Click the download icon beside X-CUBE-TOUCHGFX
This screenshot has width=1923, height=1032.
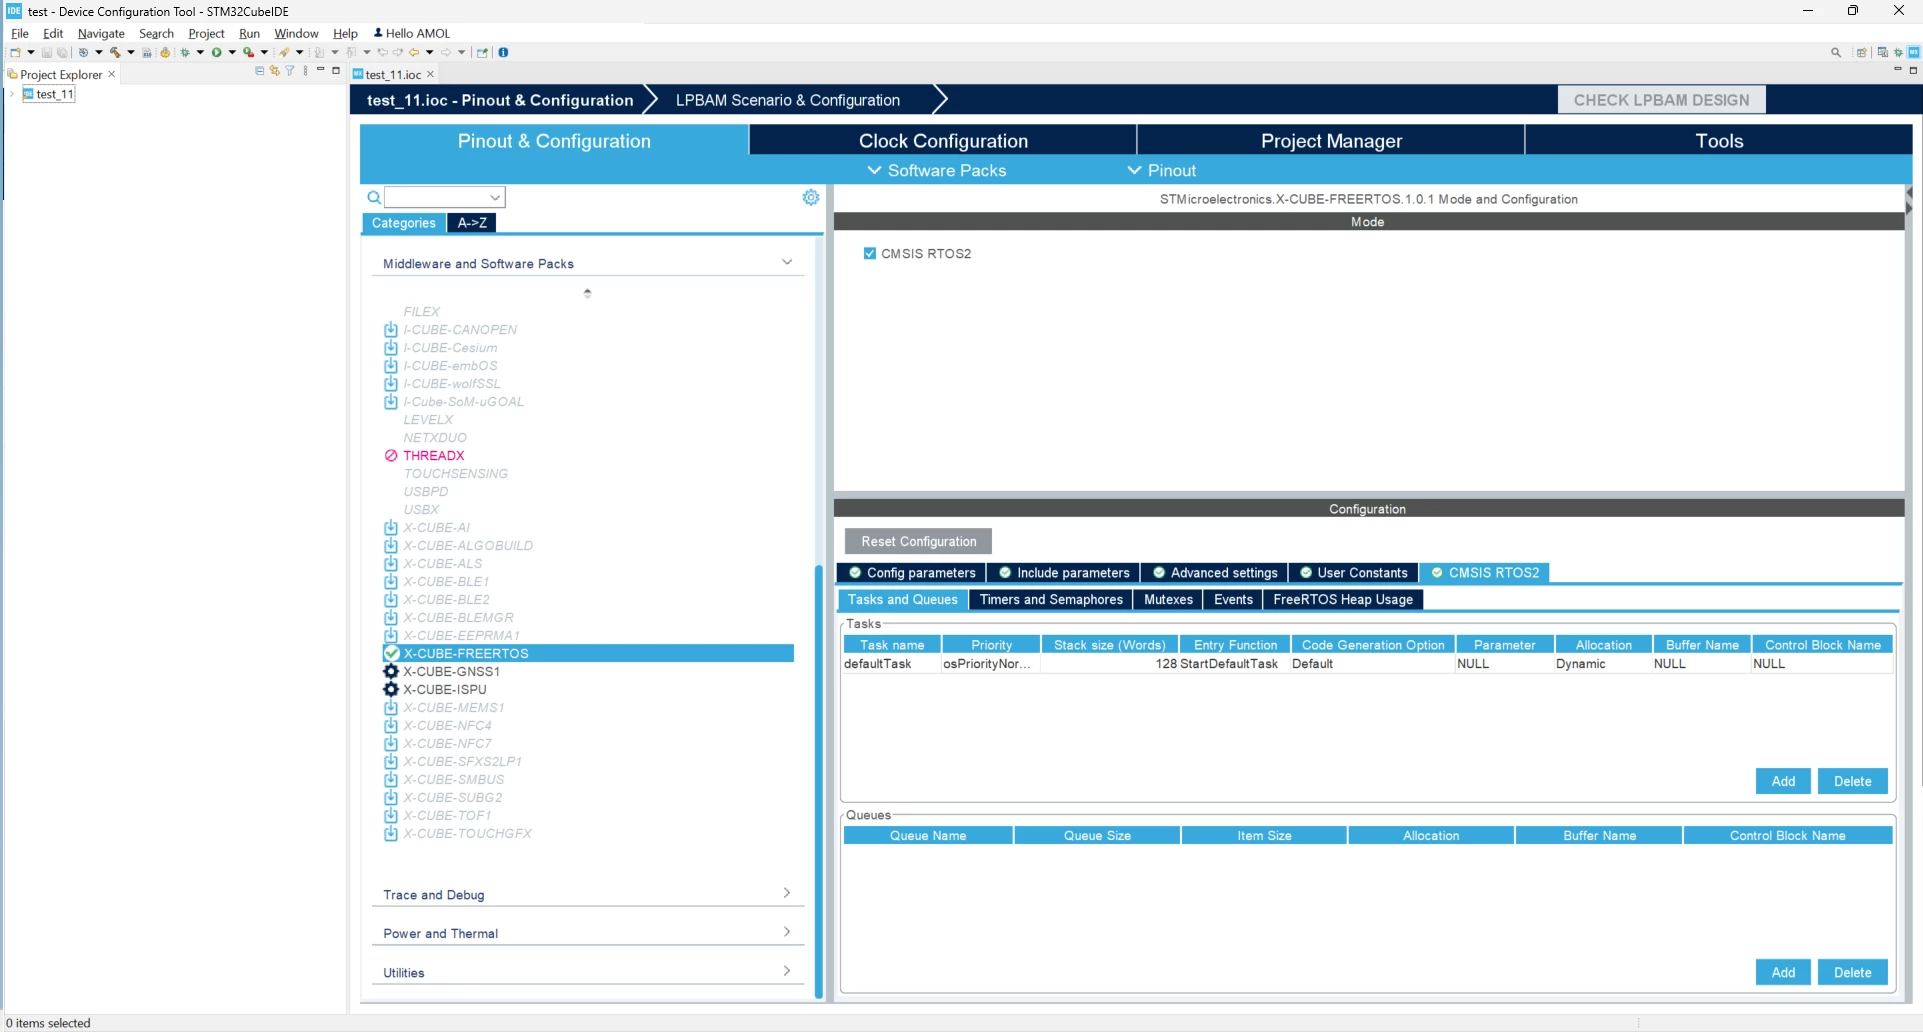click(x=391, y=834)
